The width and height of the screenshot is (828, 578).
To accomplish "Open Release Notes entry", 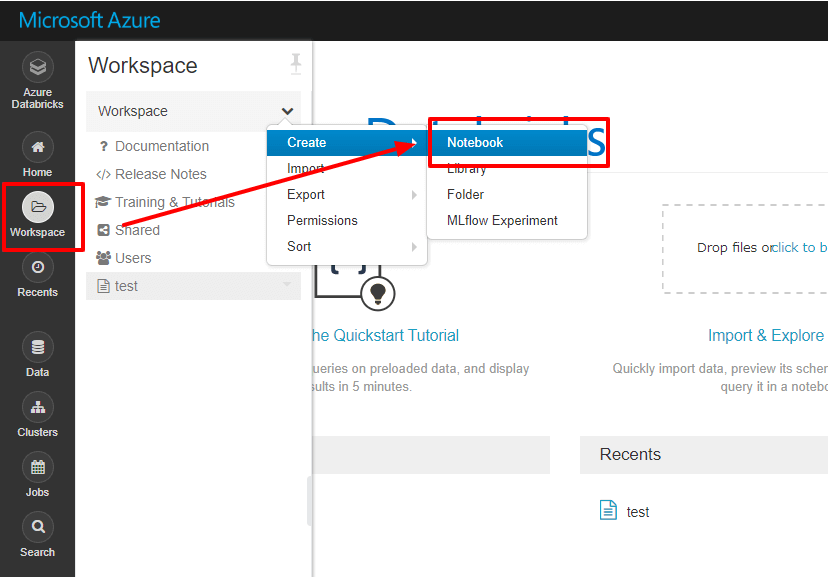I will 161,174.
